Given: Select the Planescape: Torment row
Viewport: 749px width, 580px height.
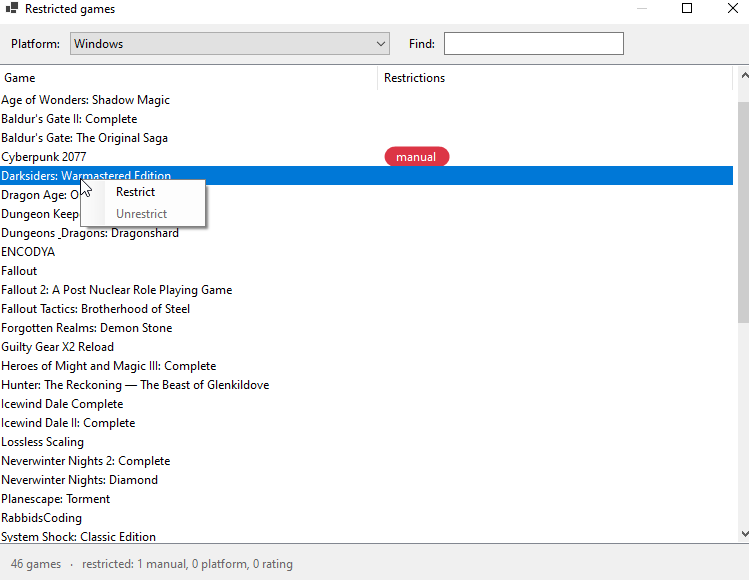Looking at the screenshot, I should [366, 499].
